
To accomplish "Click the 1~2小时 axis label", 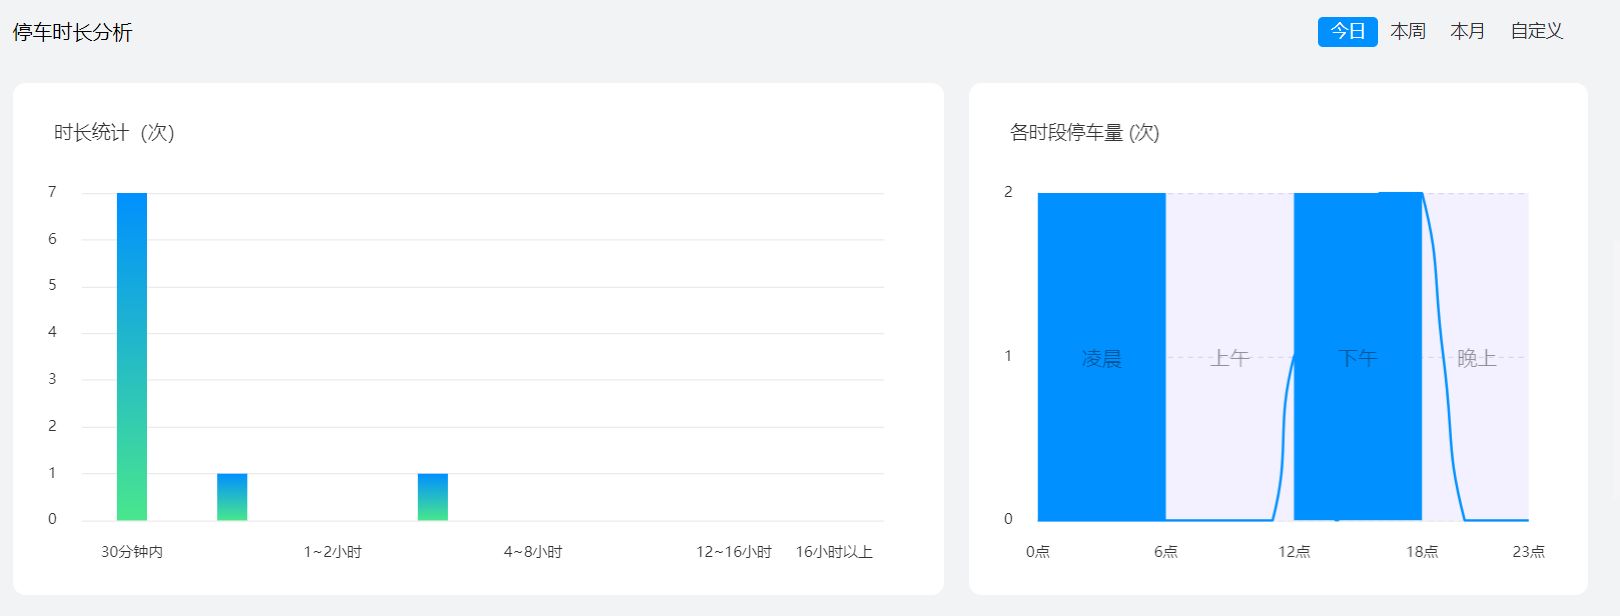I will click(x=333, y=552).
